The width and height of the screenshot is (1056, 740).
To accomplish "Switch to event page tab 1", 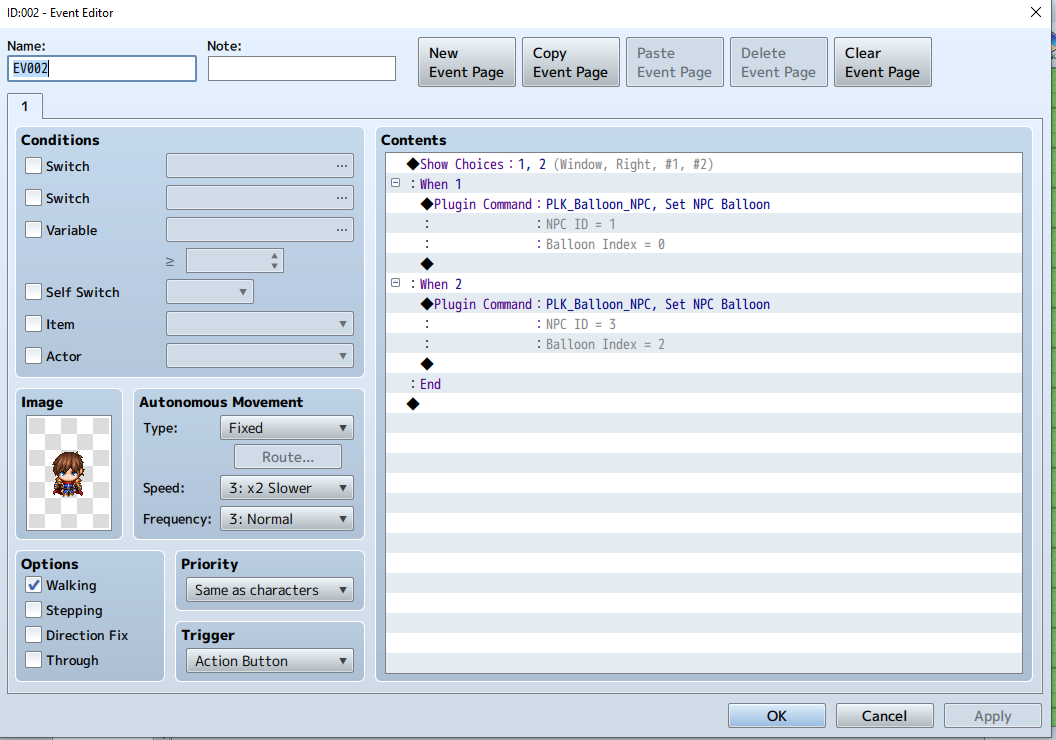I will tap(25, 106).
